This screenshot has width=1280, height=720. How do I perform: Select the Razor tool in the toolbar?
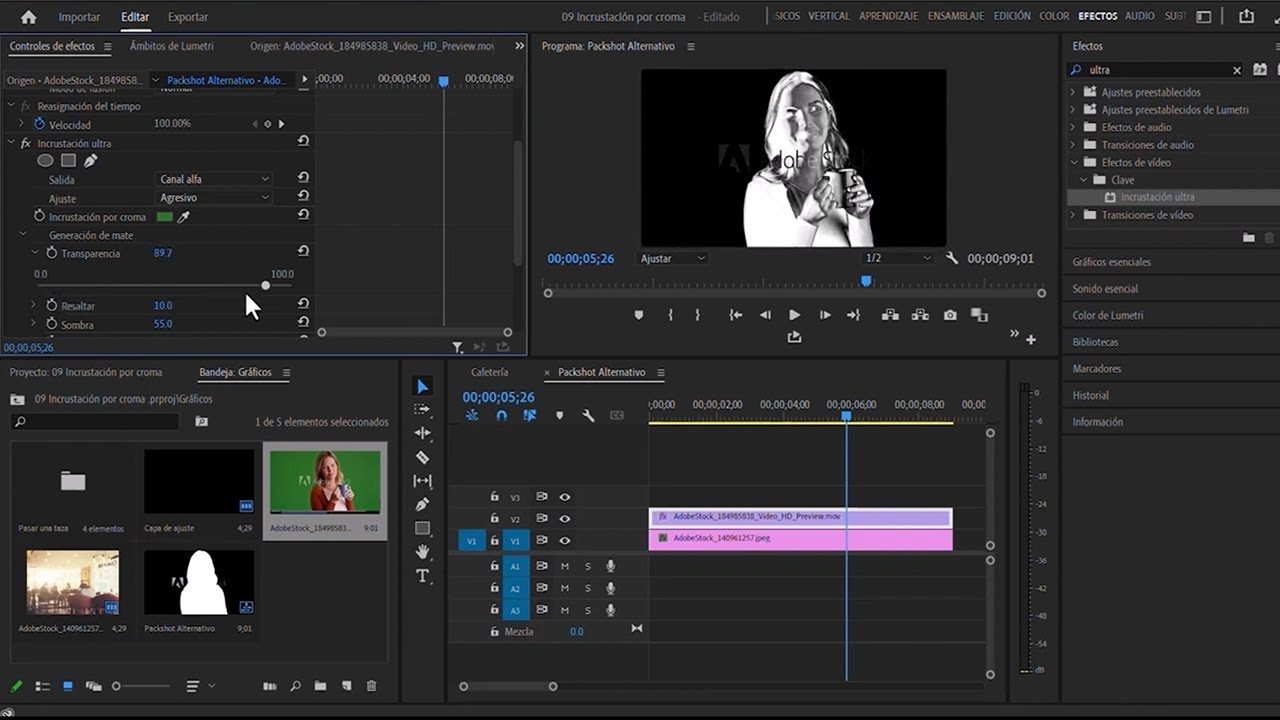tap(422, 457)
